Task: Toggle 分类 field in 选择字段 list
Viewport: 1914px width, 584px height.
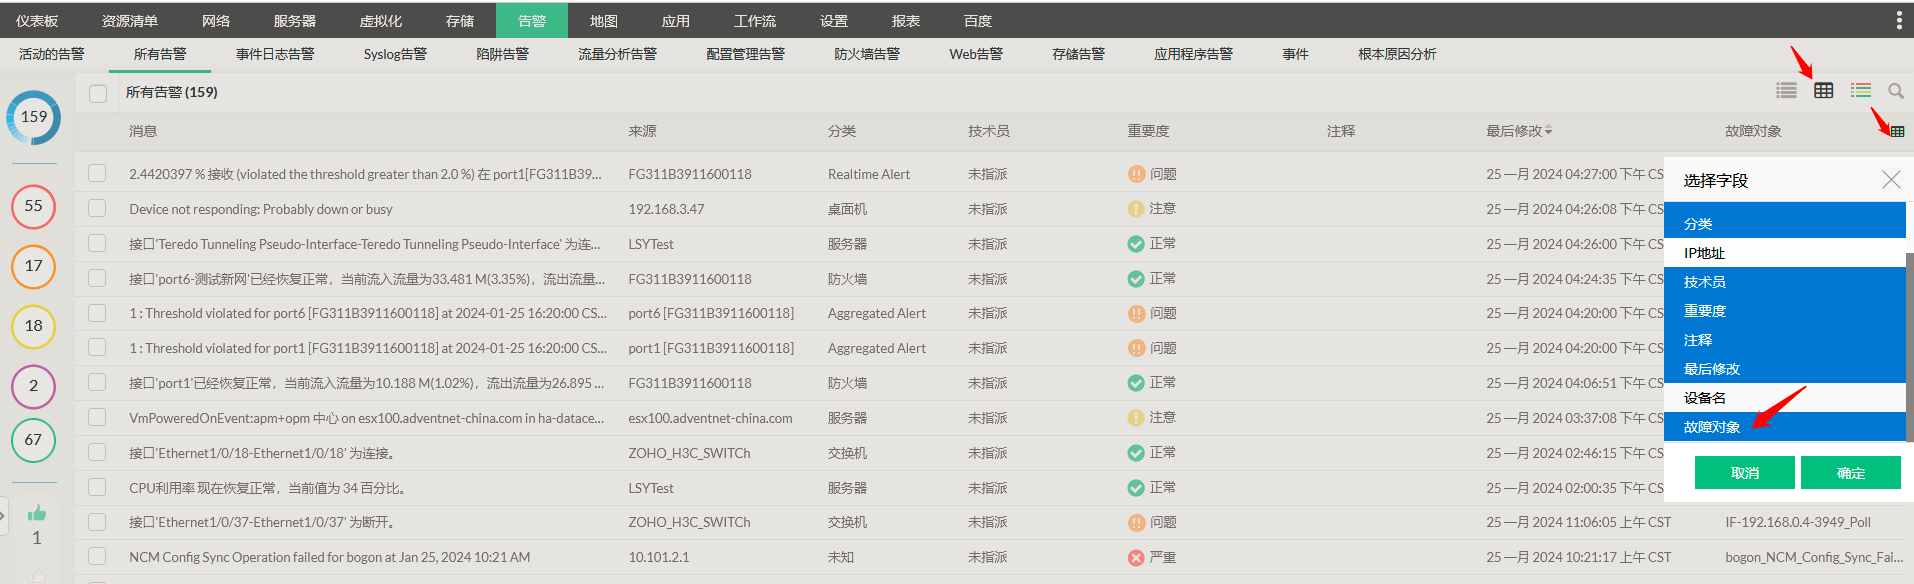Action: 1785,224
